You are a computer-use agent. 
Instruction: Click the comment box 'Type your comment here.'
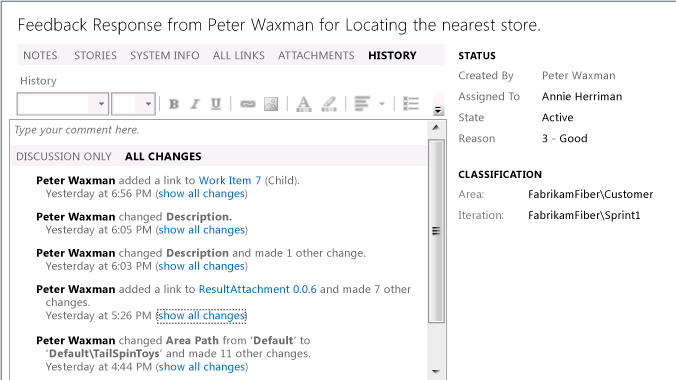coord(219,131)
